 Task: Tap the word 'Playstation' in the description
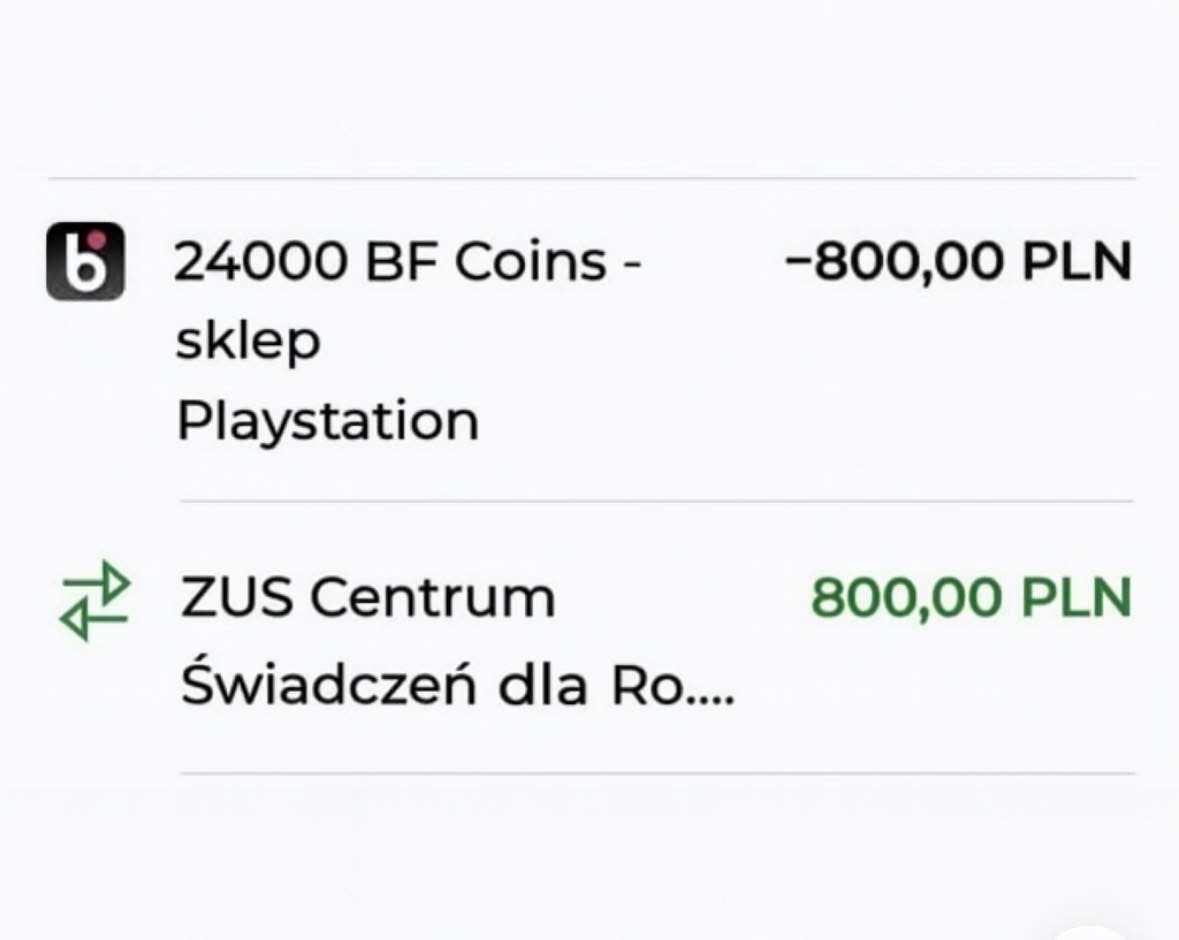tap(327, 421)
